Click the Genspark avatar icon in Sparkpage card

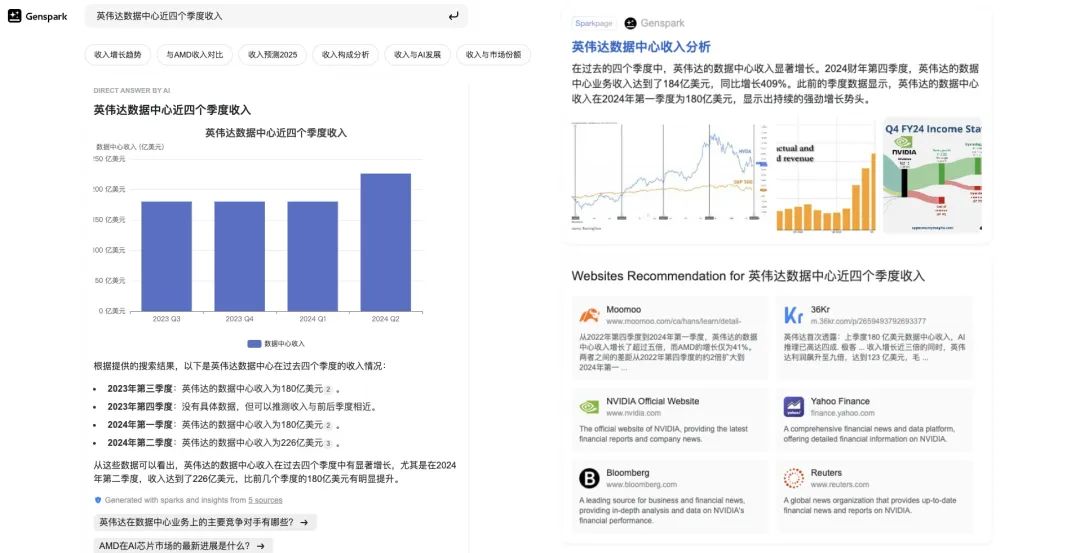(x=630, y=23)
